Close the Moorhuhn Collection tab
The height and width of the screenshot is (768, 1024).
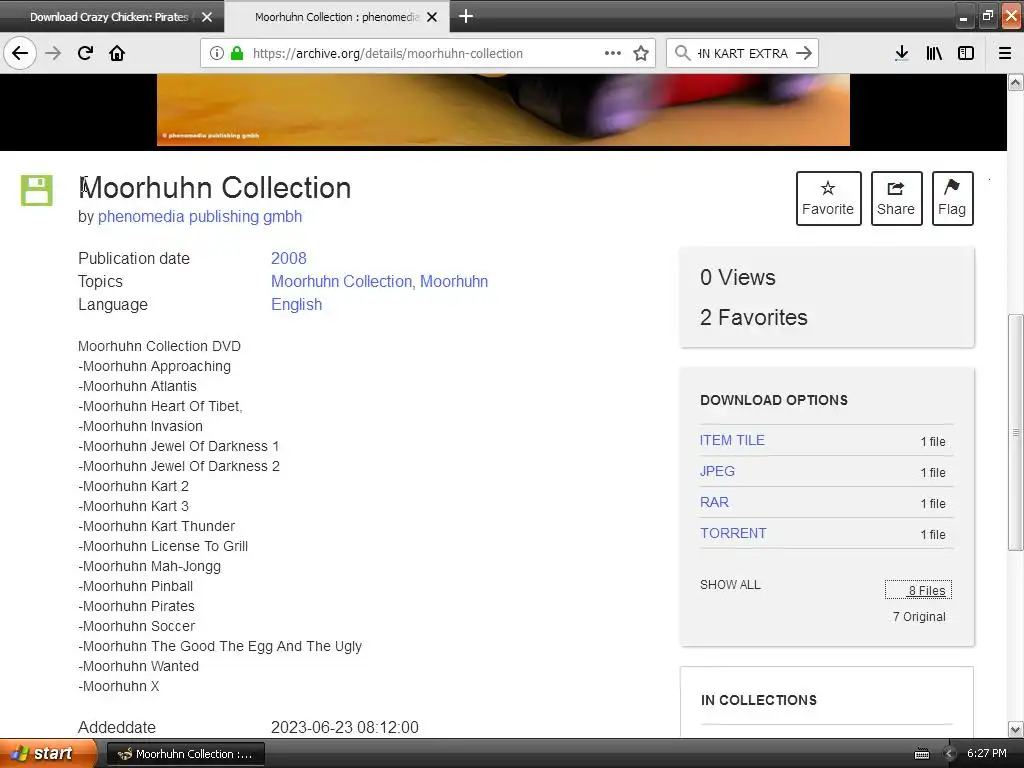pyautogui.click(x=432, y=17)
